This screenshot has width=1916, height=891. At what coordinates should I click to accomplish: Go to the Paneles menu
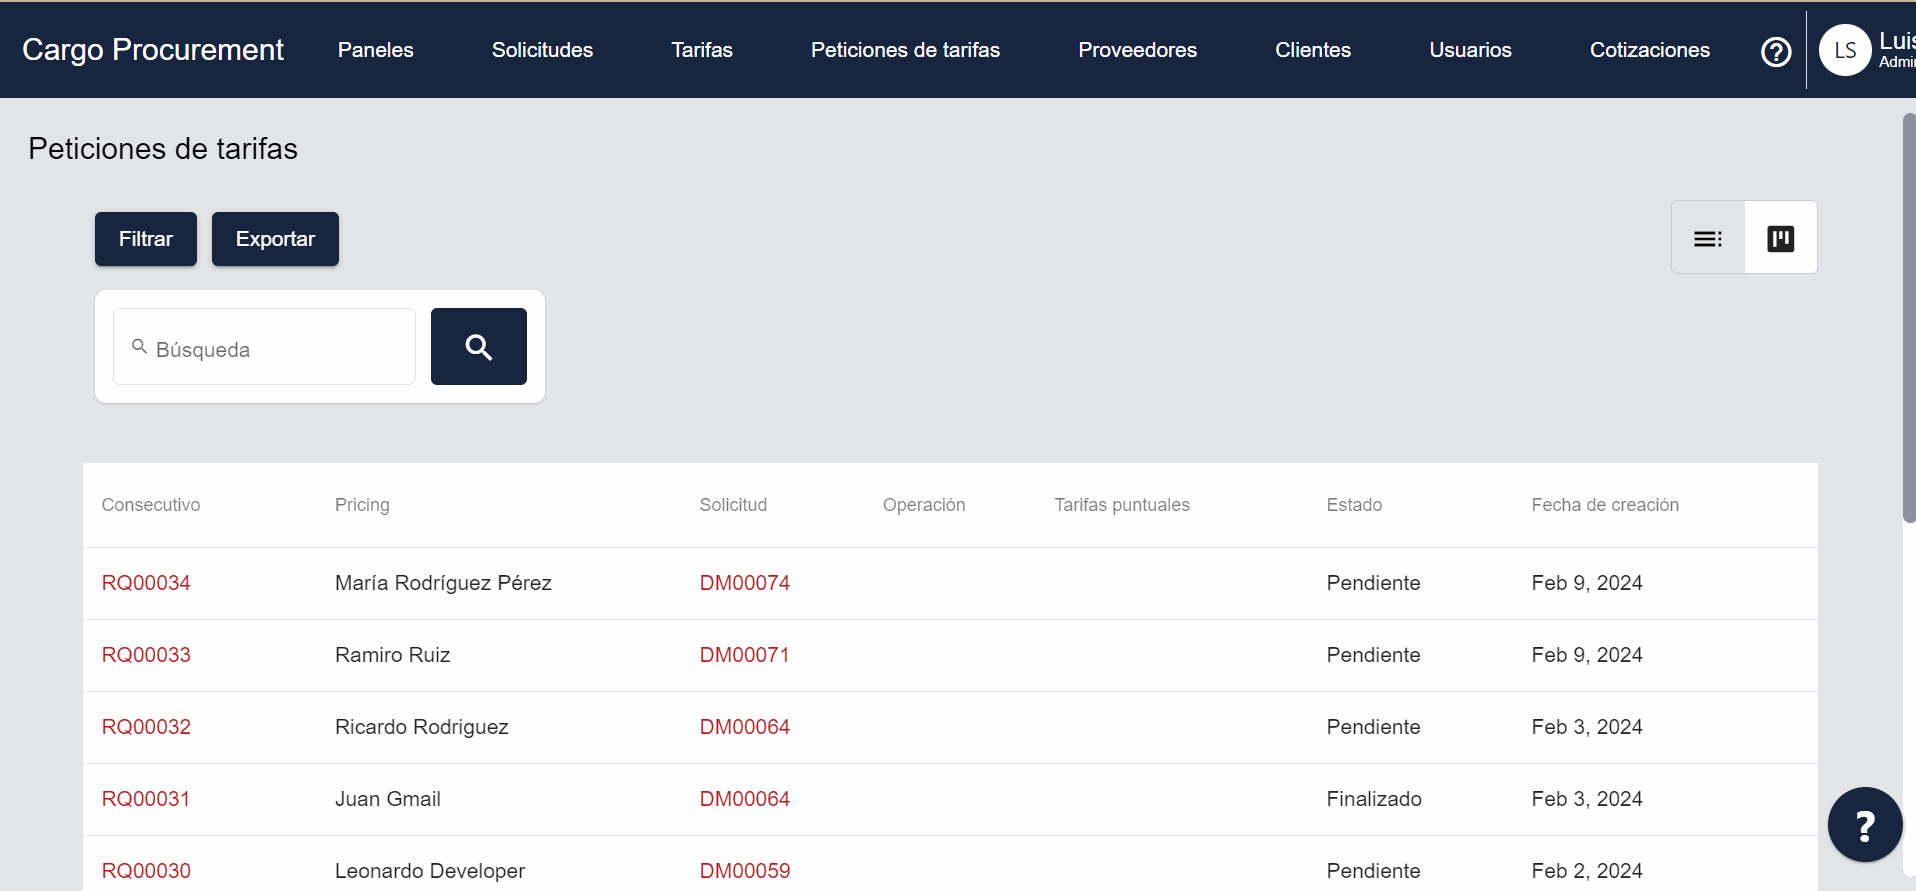(375, 50)
